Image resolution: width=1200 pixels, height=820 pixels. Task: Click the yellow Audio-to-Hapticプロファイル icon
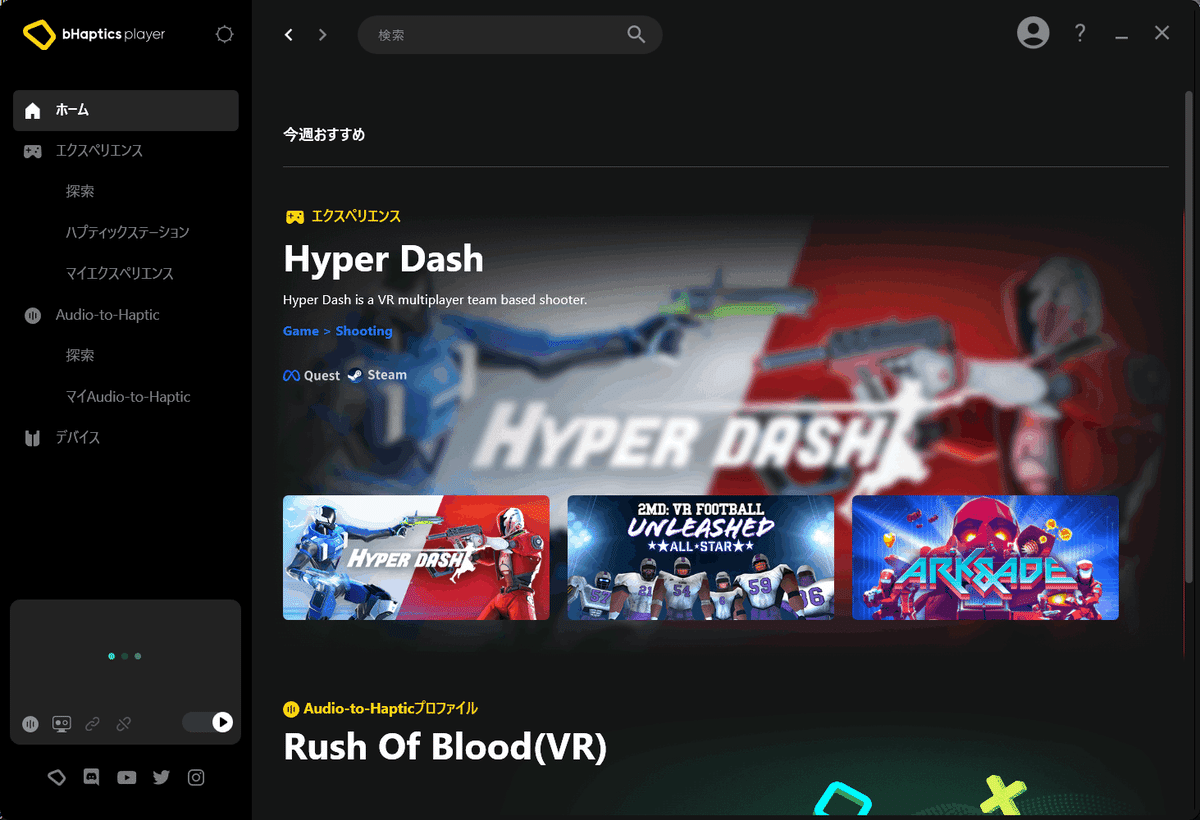tap(291, 709)
